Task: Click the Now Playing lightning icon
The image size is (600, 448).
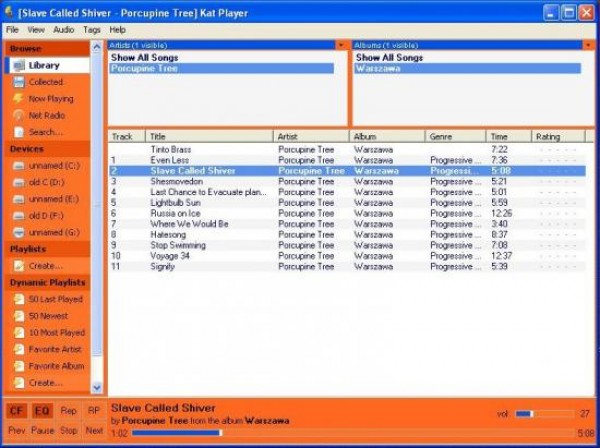Action: pyautogui.click(x=19, y=99)
